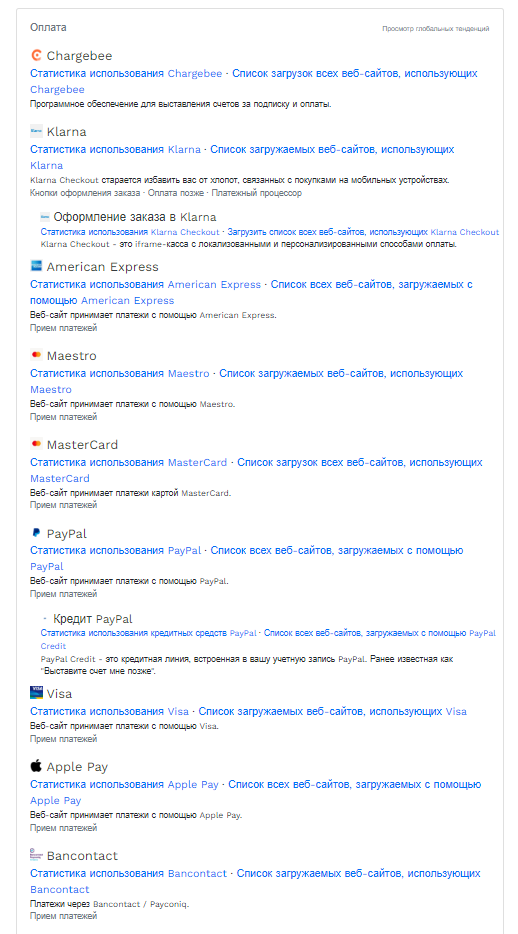
Task: Click the Apple Pay apple icon
Action: coord(36,766)
